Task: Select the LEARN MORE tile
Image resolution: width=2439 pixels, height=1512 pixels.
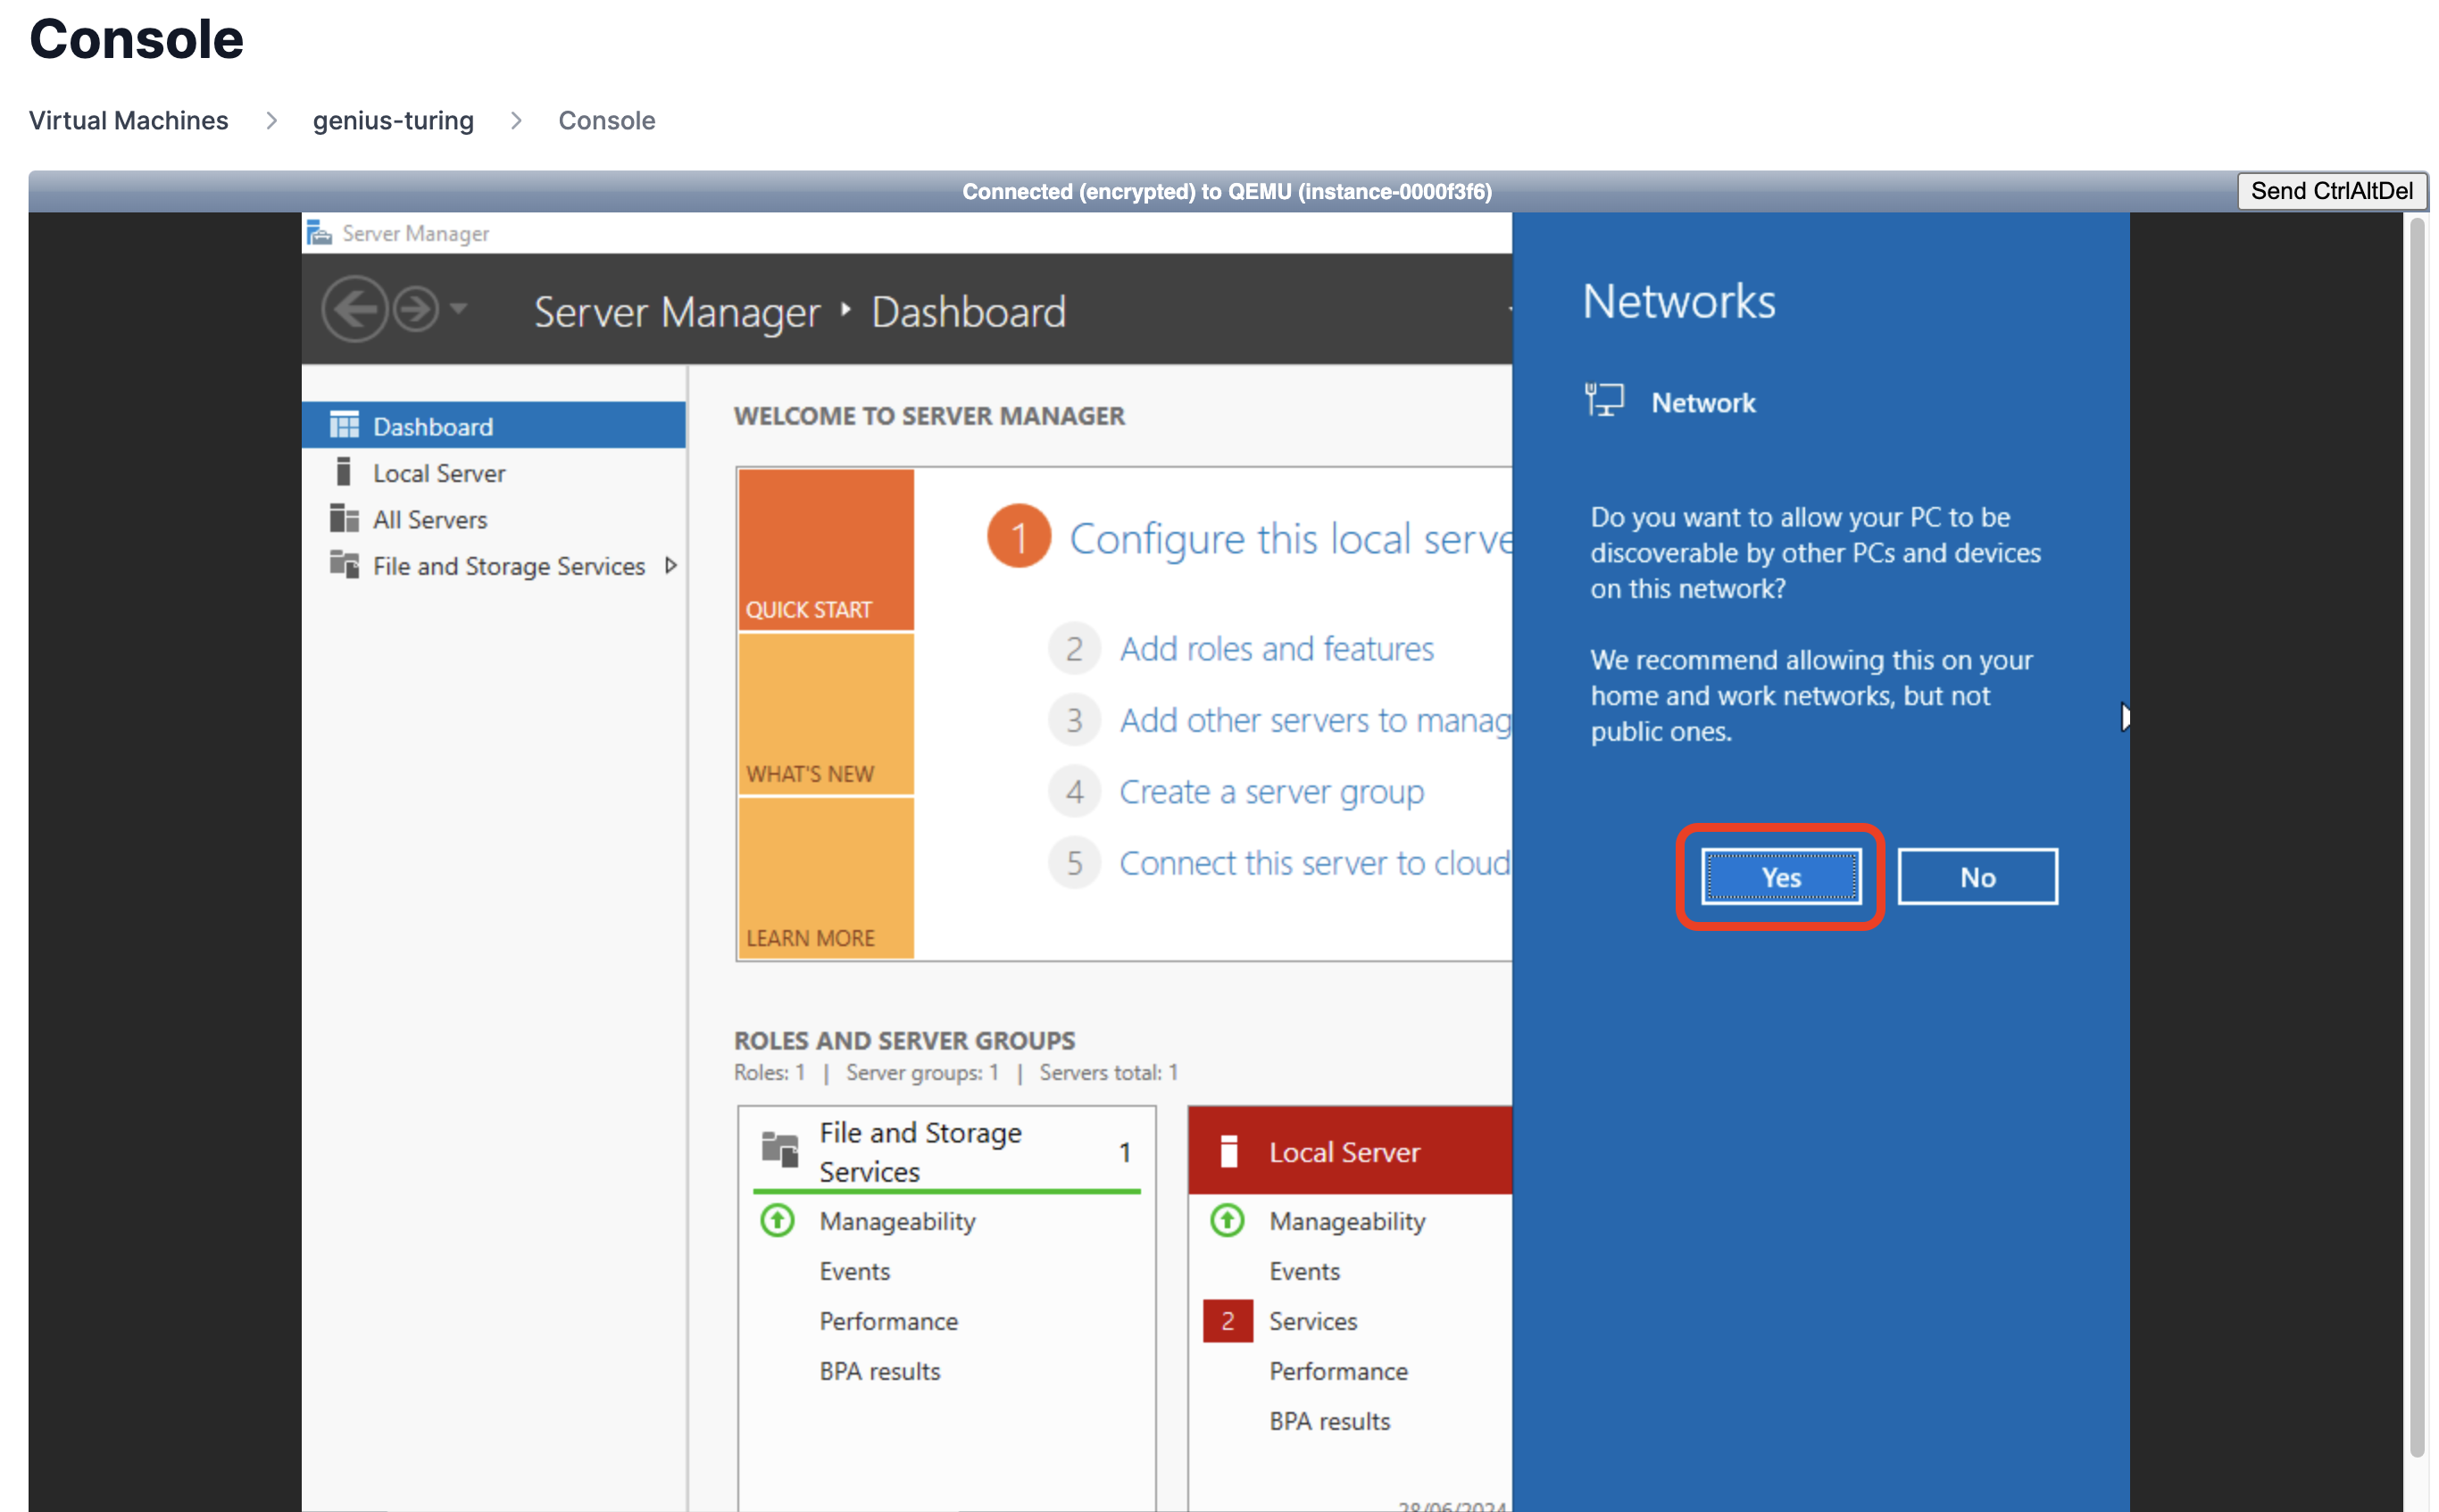Action: (825, 878)
